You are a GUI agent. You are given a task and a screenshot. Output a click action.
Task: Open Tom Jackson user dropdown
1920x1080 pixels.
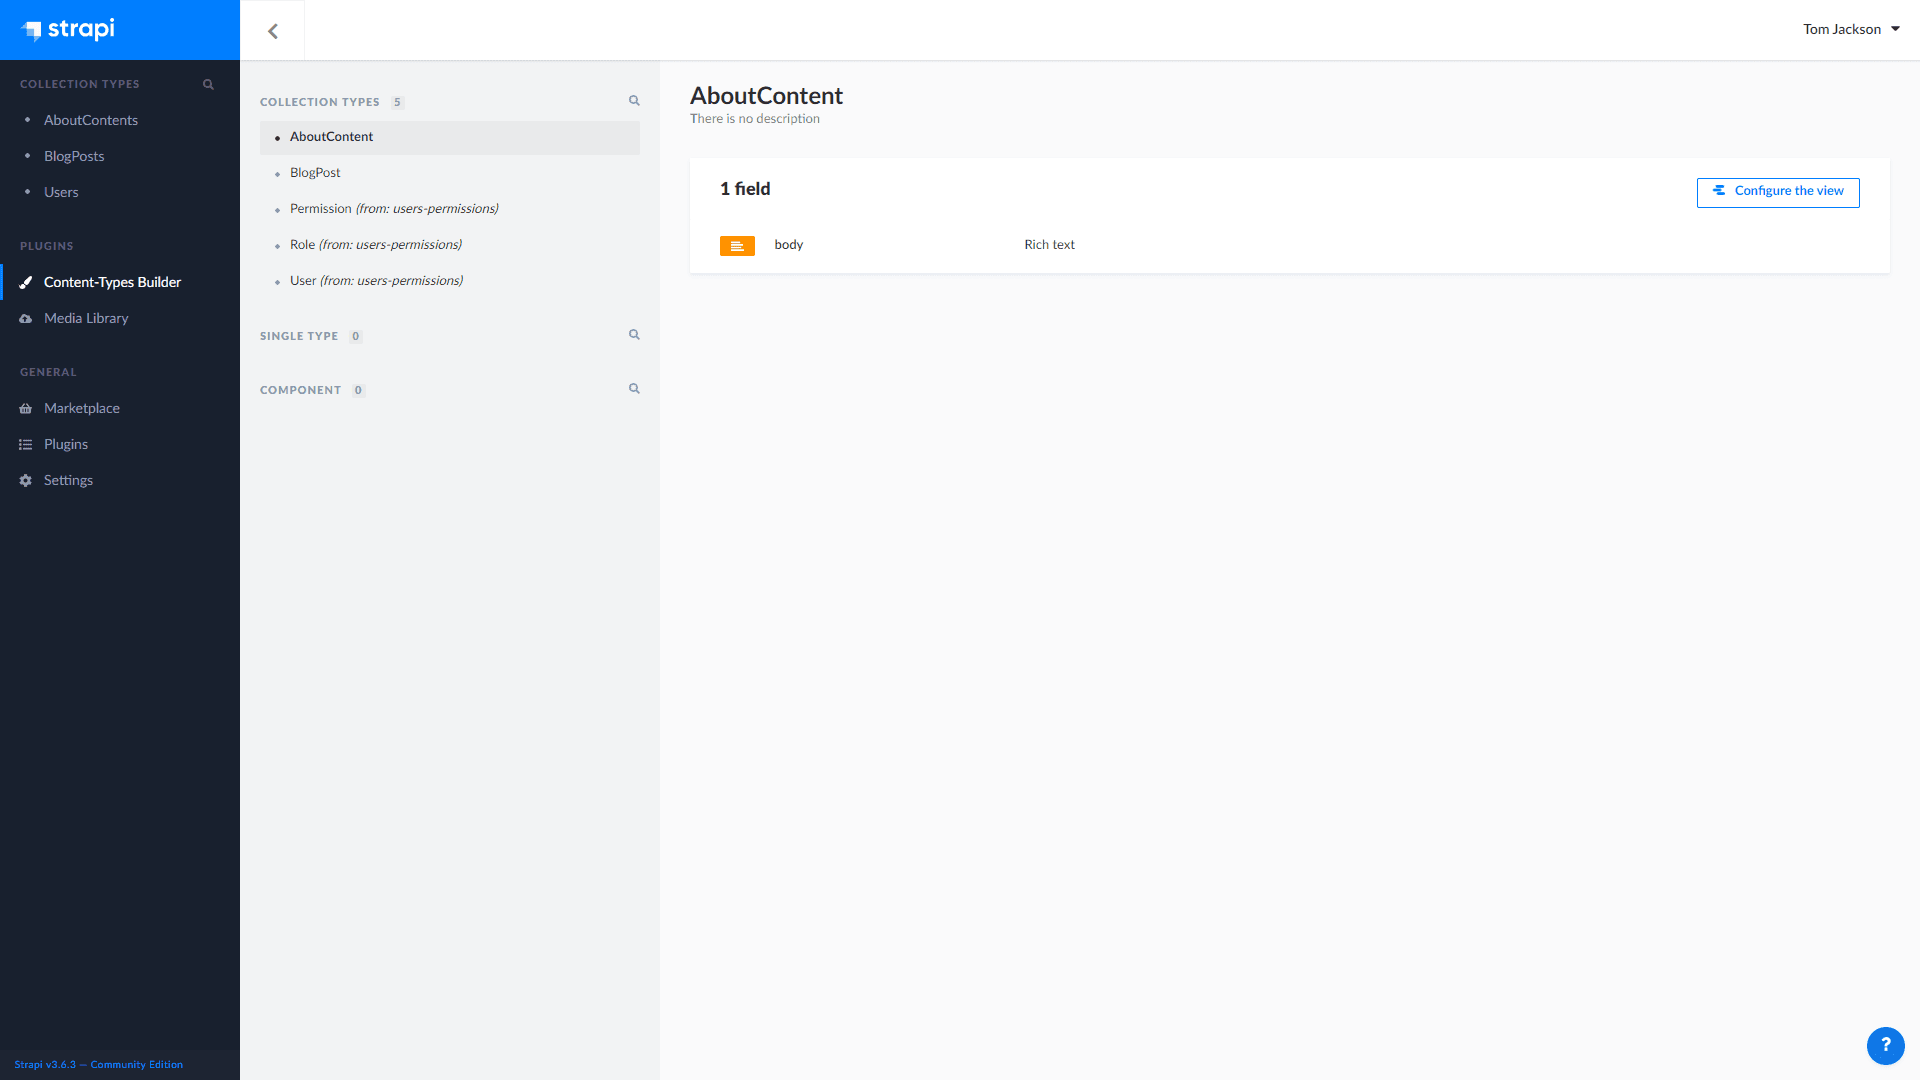(1851, 29)
